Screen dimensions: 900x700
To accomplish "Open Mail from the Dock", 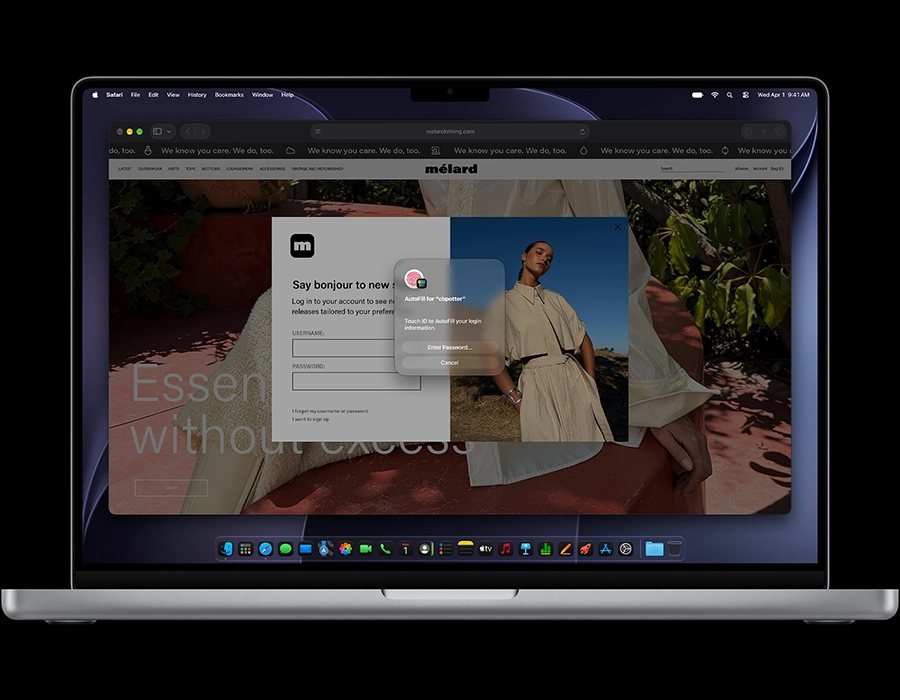I will [x=305, y=549].
